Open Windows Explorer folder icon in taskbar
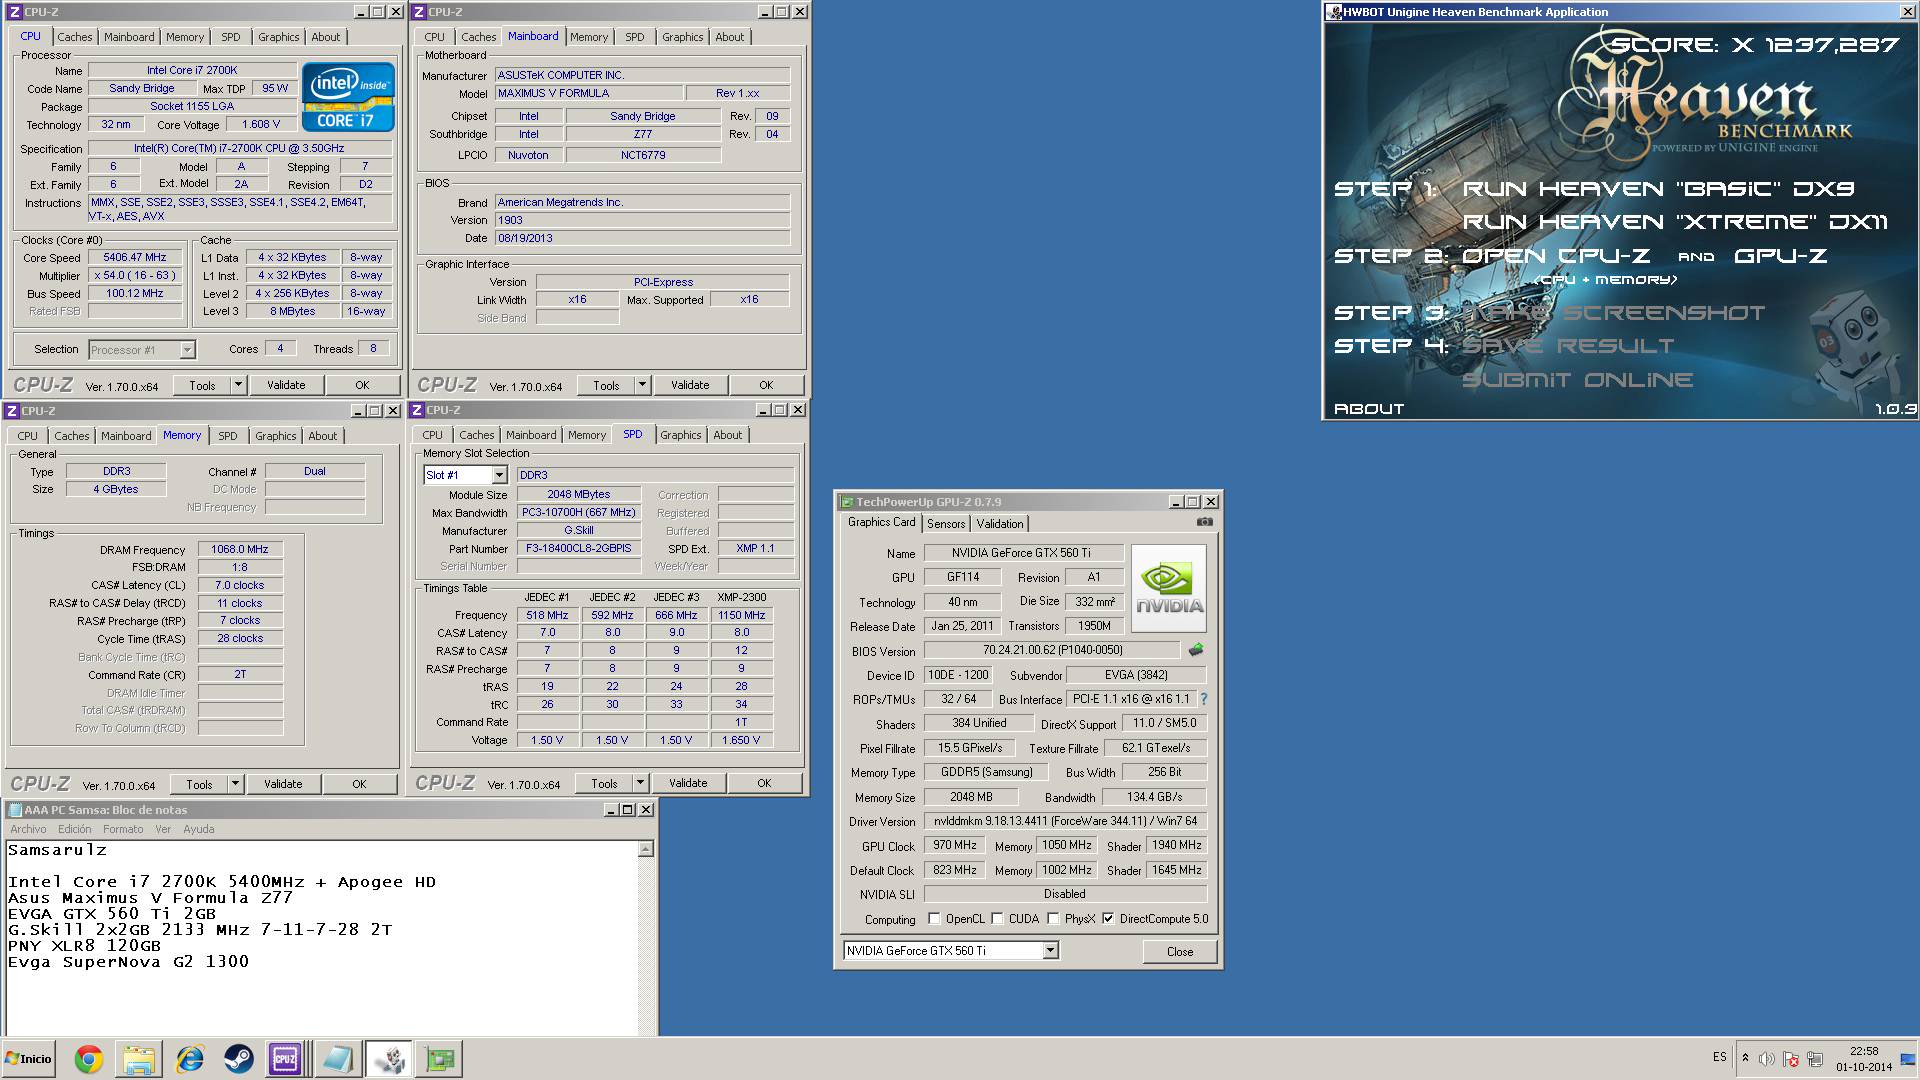1920x1080 pixels. point(138,1059)
